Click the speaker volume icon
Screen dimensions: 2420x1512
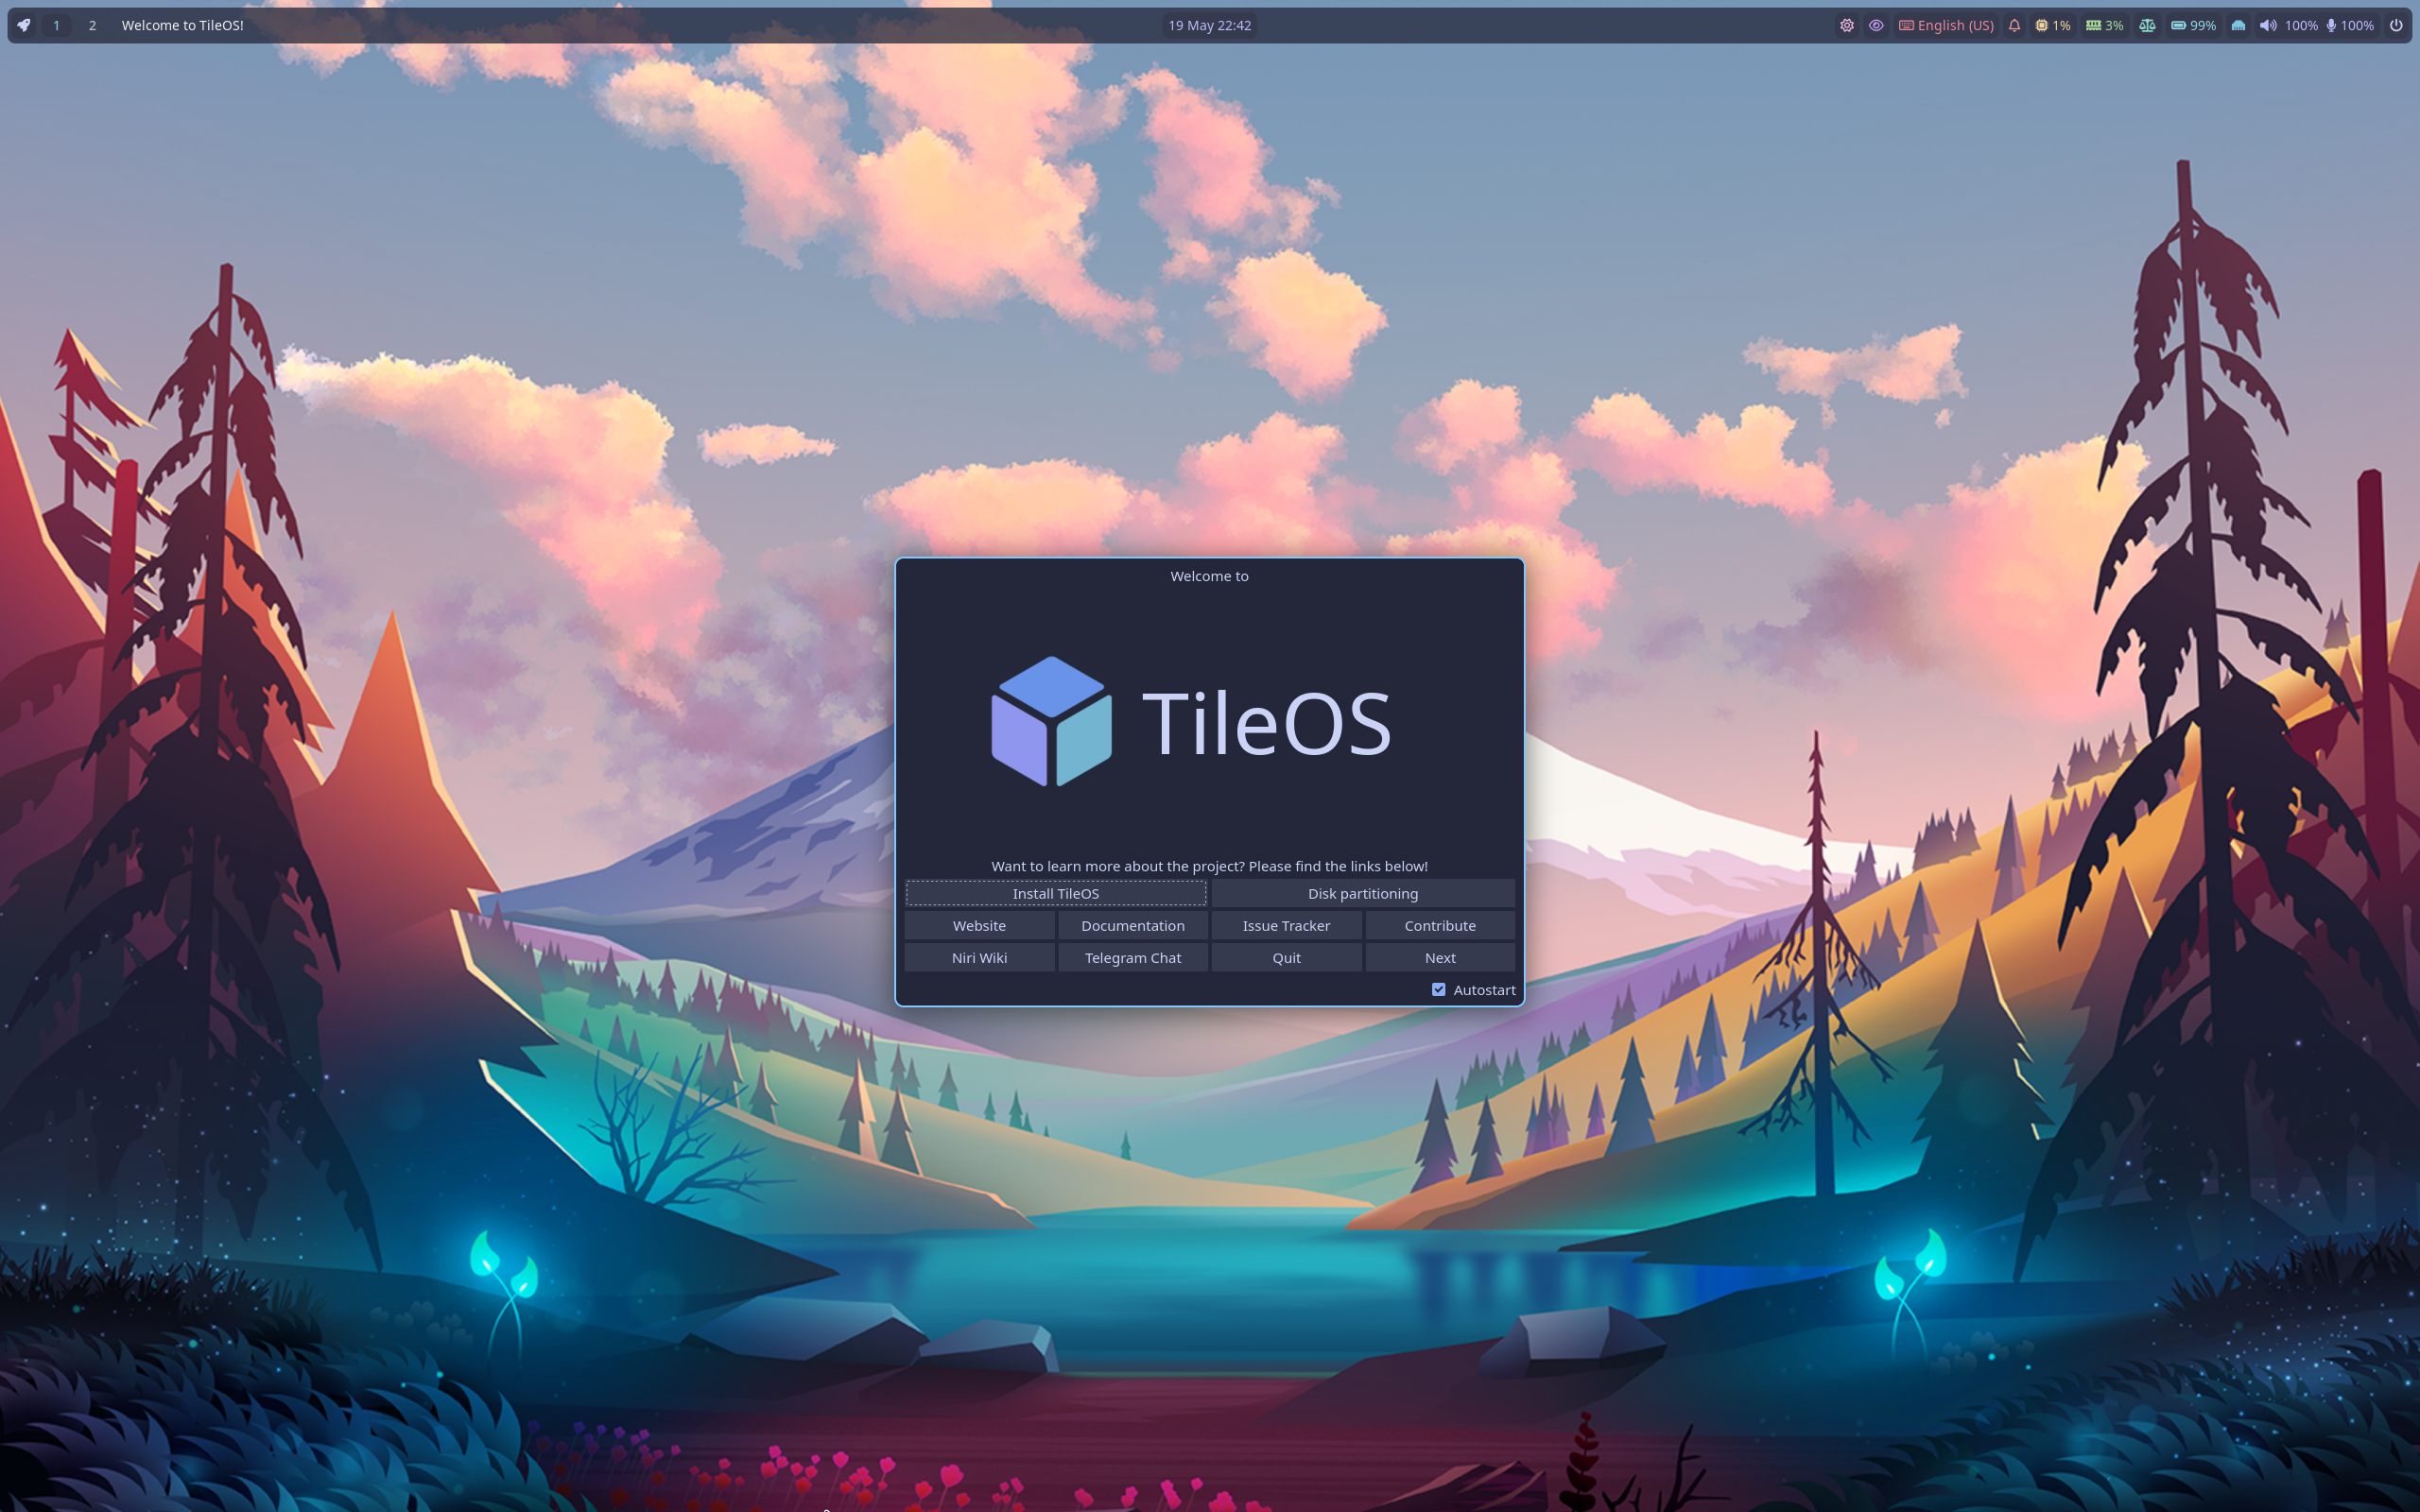coord(2268,25)
